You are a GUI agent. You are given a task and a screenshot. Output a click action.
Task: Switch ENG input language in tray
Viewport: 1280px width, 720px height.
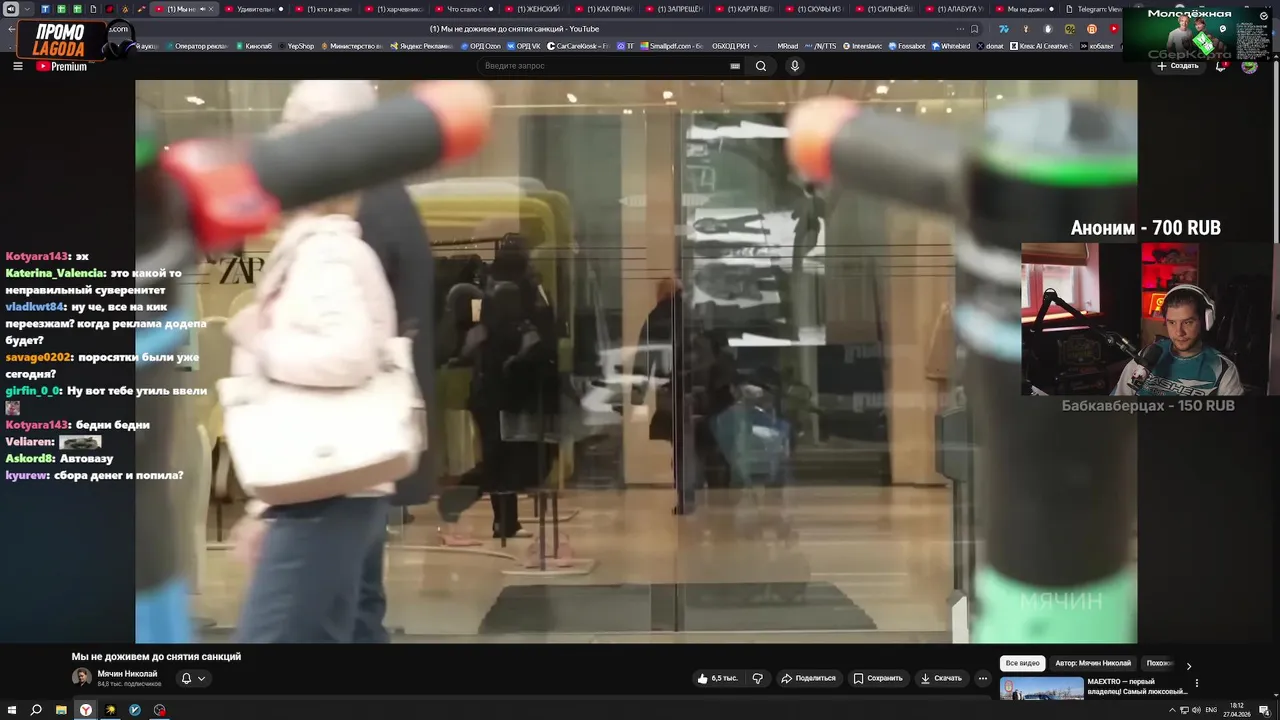pos(1211,710)
